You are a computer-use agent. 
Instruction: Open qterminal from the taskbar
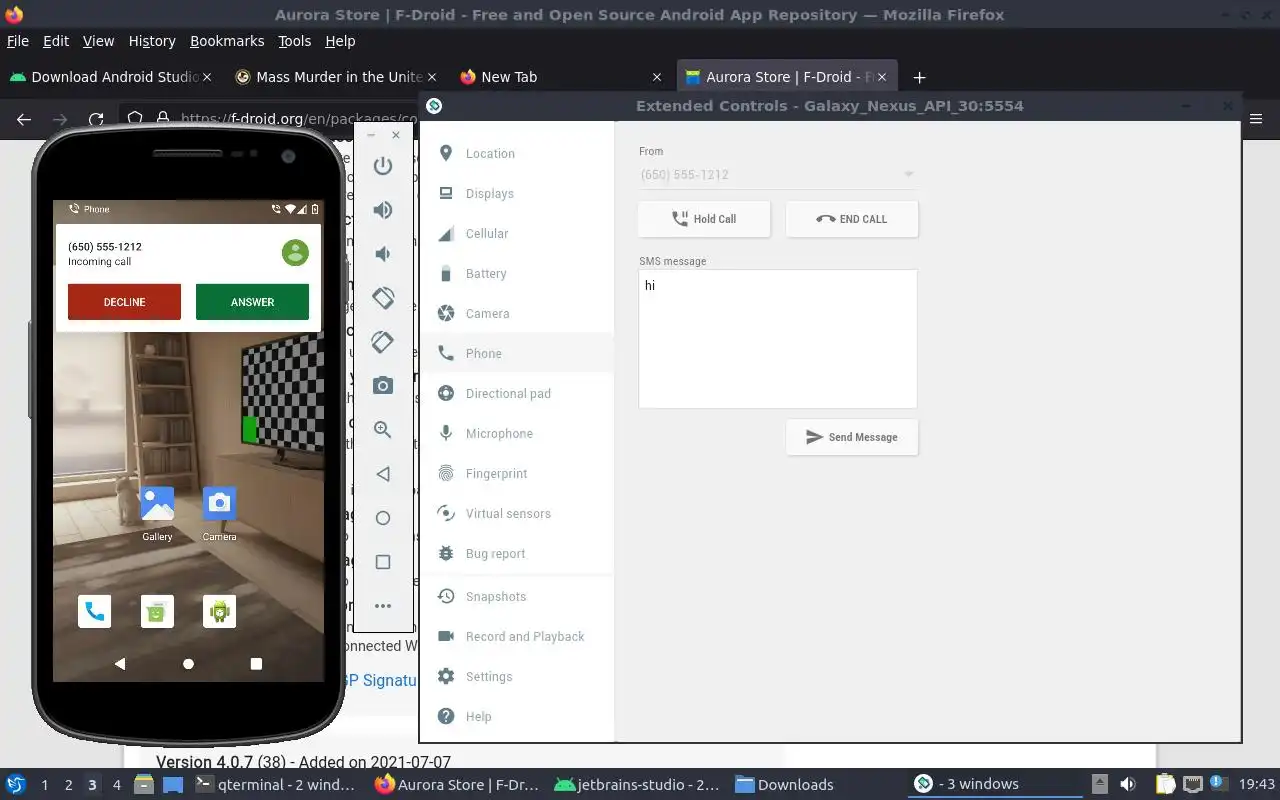coord(276,785)
